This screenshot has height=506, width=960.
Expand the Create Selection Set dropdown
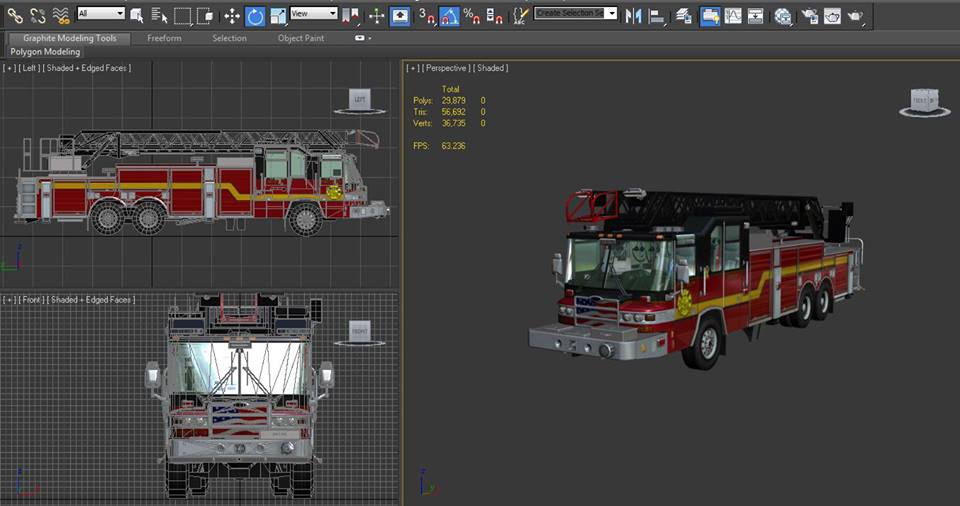coord(611,14)
